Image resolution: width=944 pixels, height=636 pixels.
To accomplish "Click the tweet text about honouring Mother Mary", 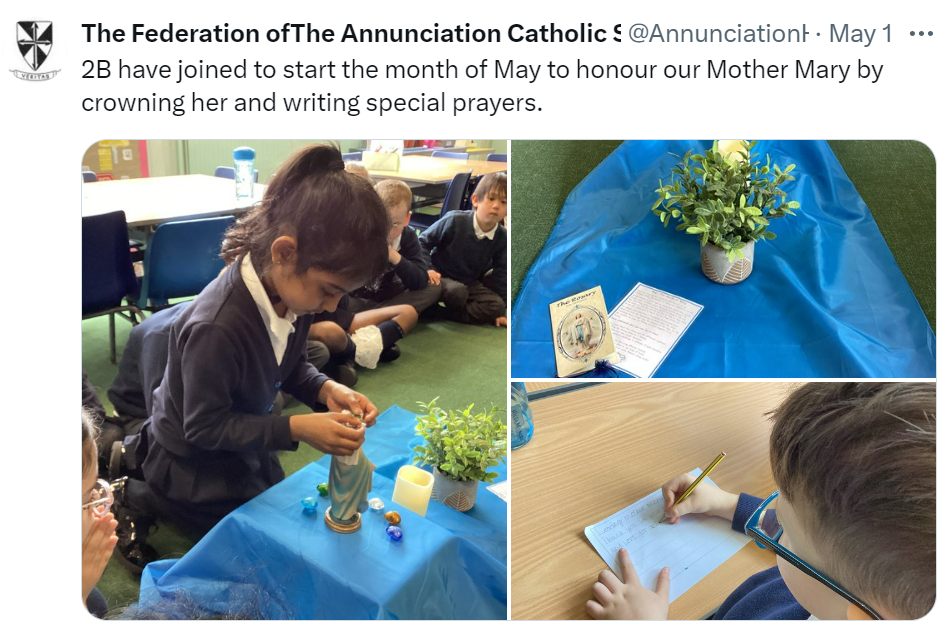I will [482, 86].
